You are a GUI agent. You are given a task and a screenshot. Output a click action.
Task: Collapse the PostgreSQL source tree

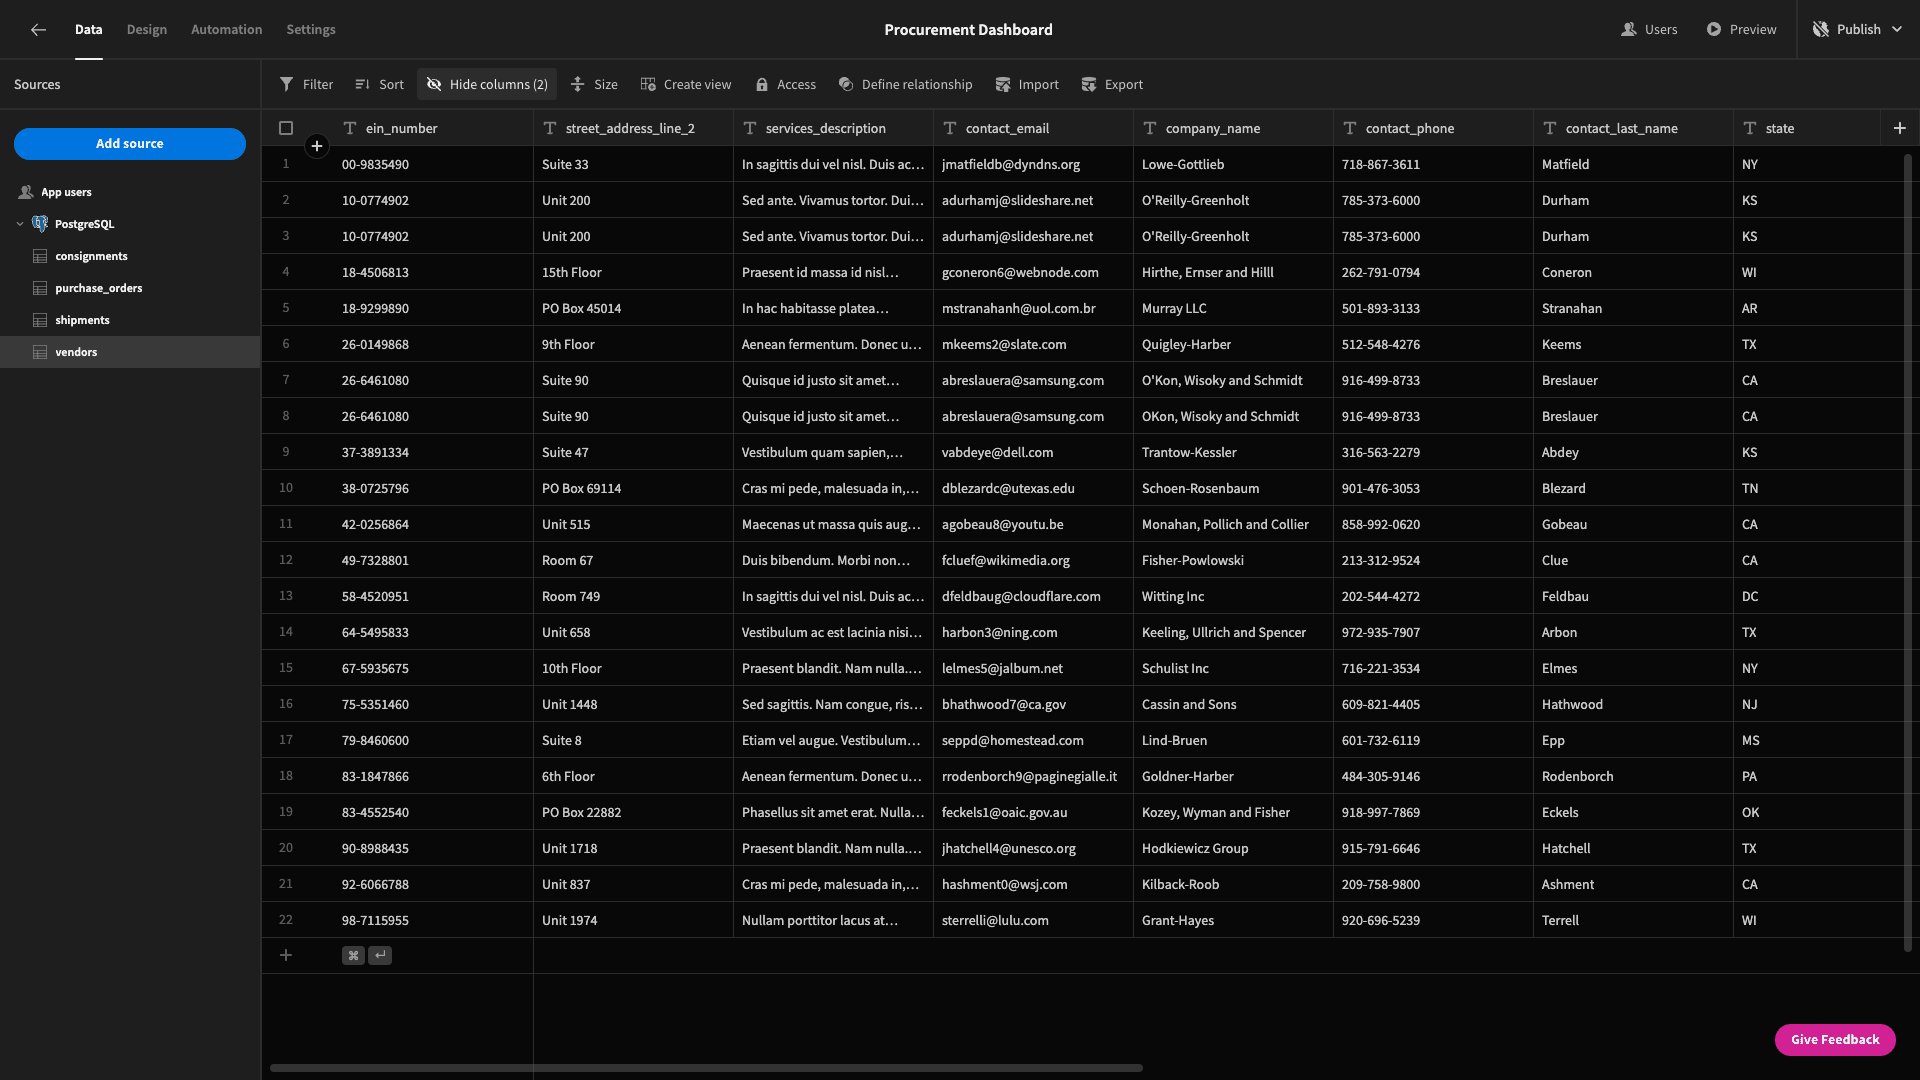[x=20, y=224]
